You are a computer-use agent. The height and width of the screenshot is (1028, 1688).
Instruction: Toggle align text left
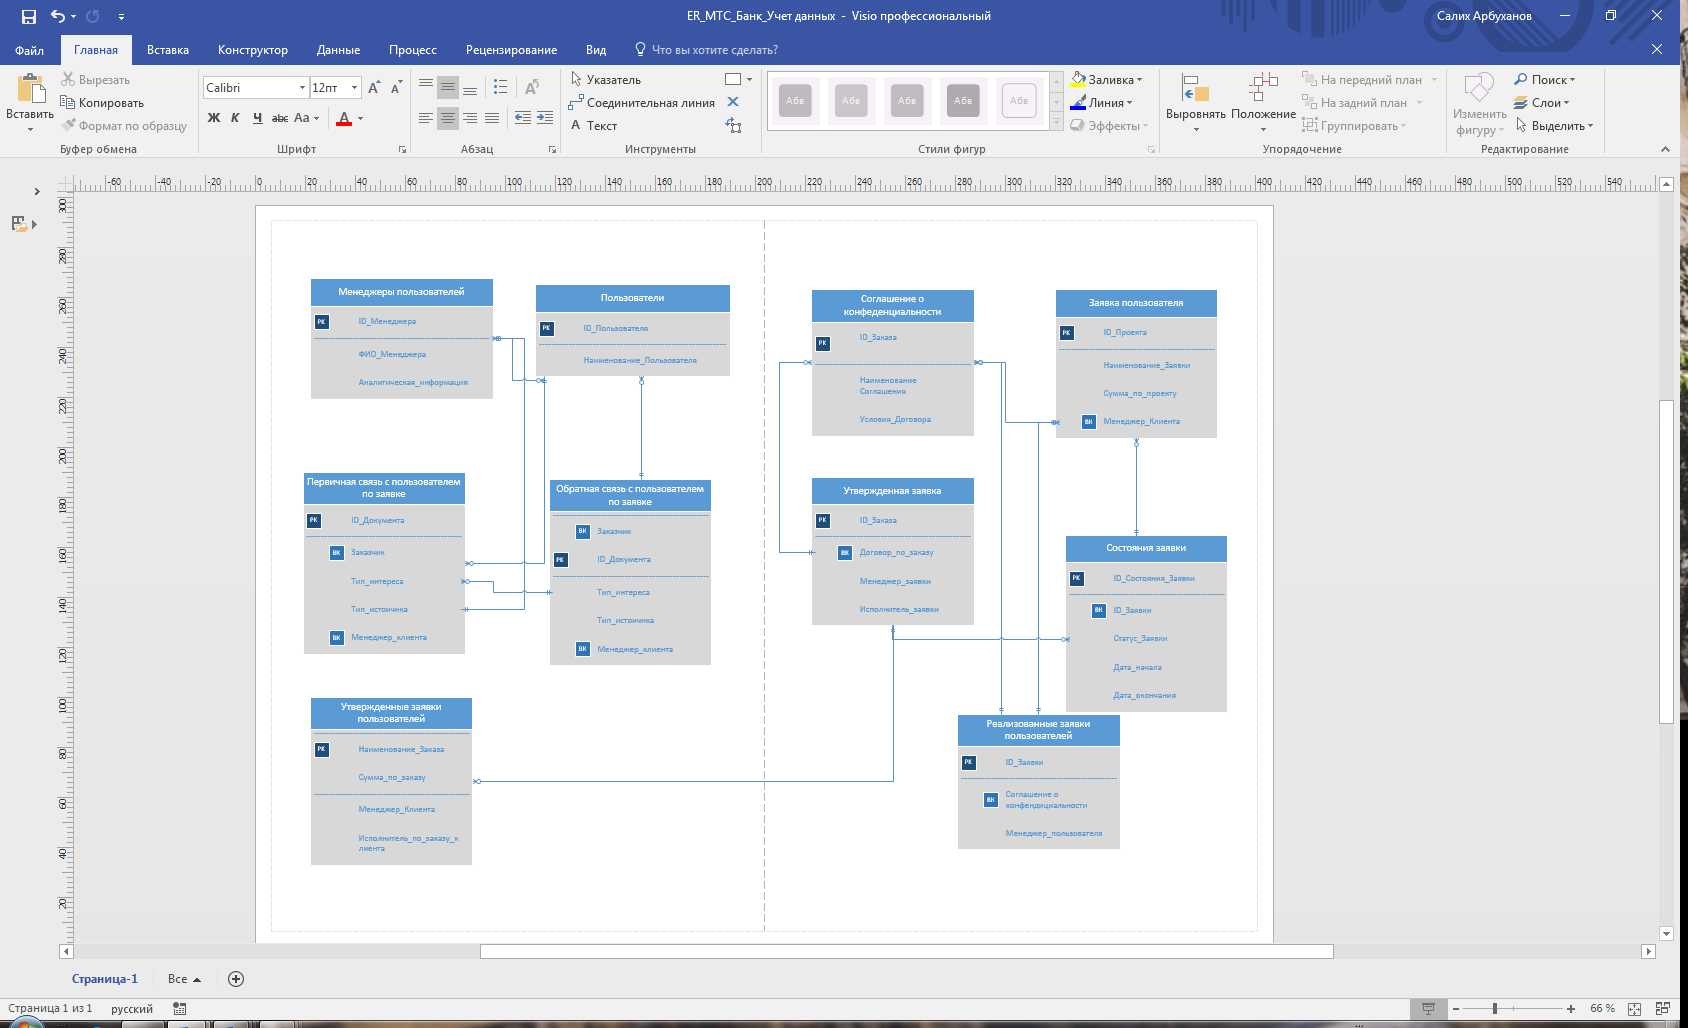[426, 118]
